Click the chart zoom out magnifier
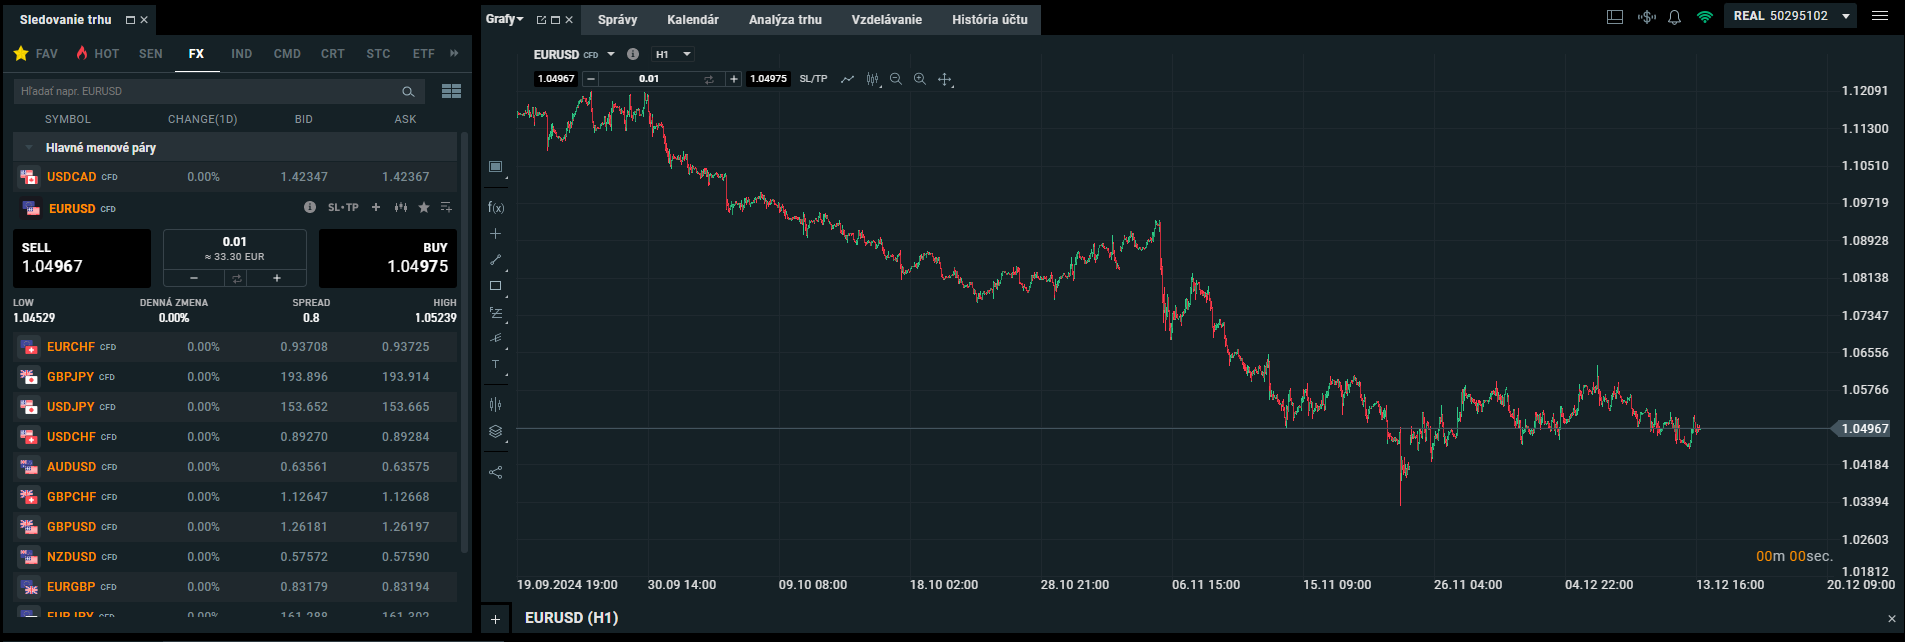This screenshot has height=642, width=1905. click(x=896, y=79)
